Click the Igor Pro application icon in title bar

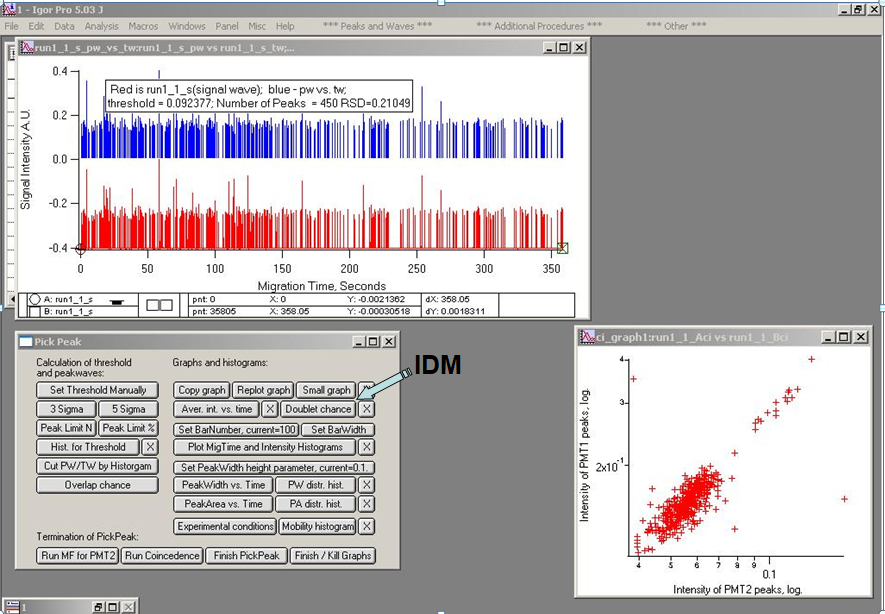8,8
